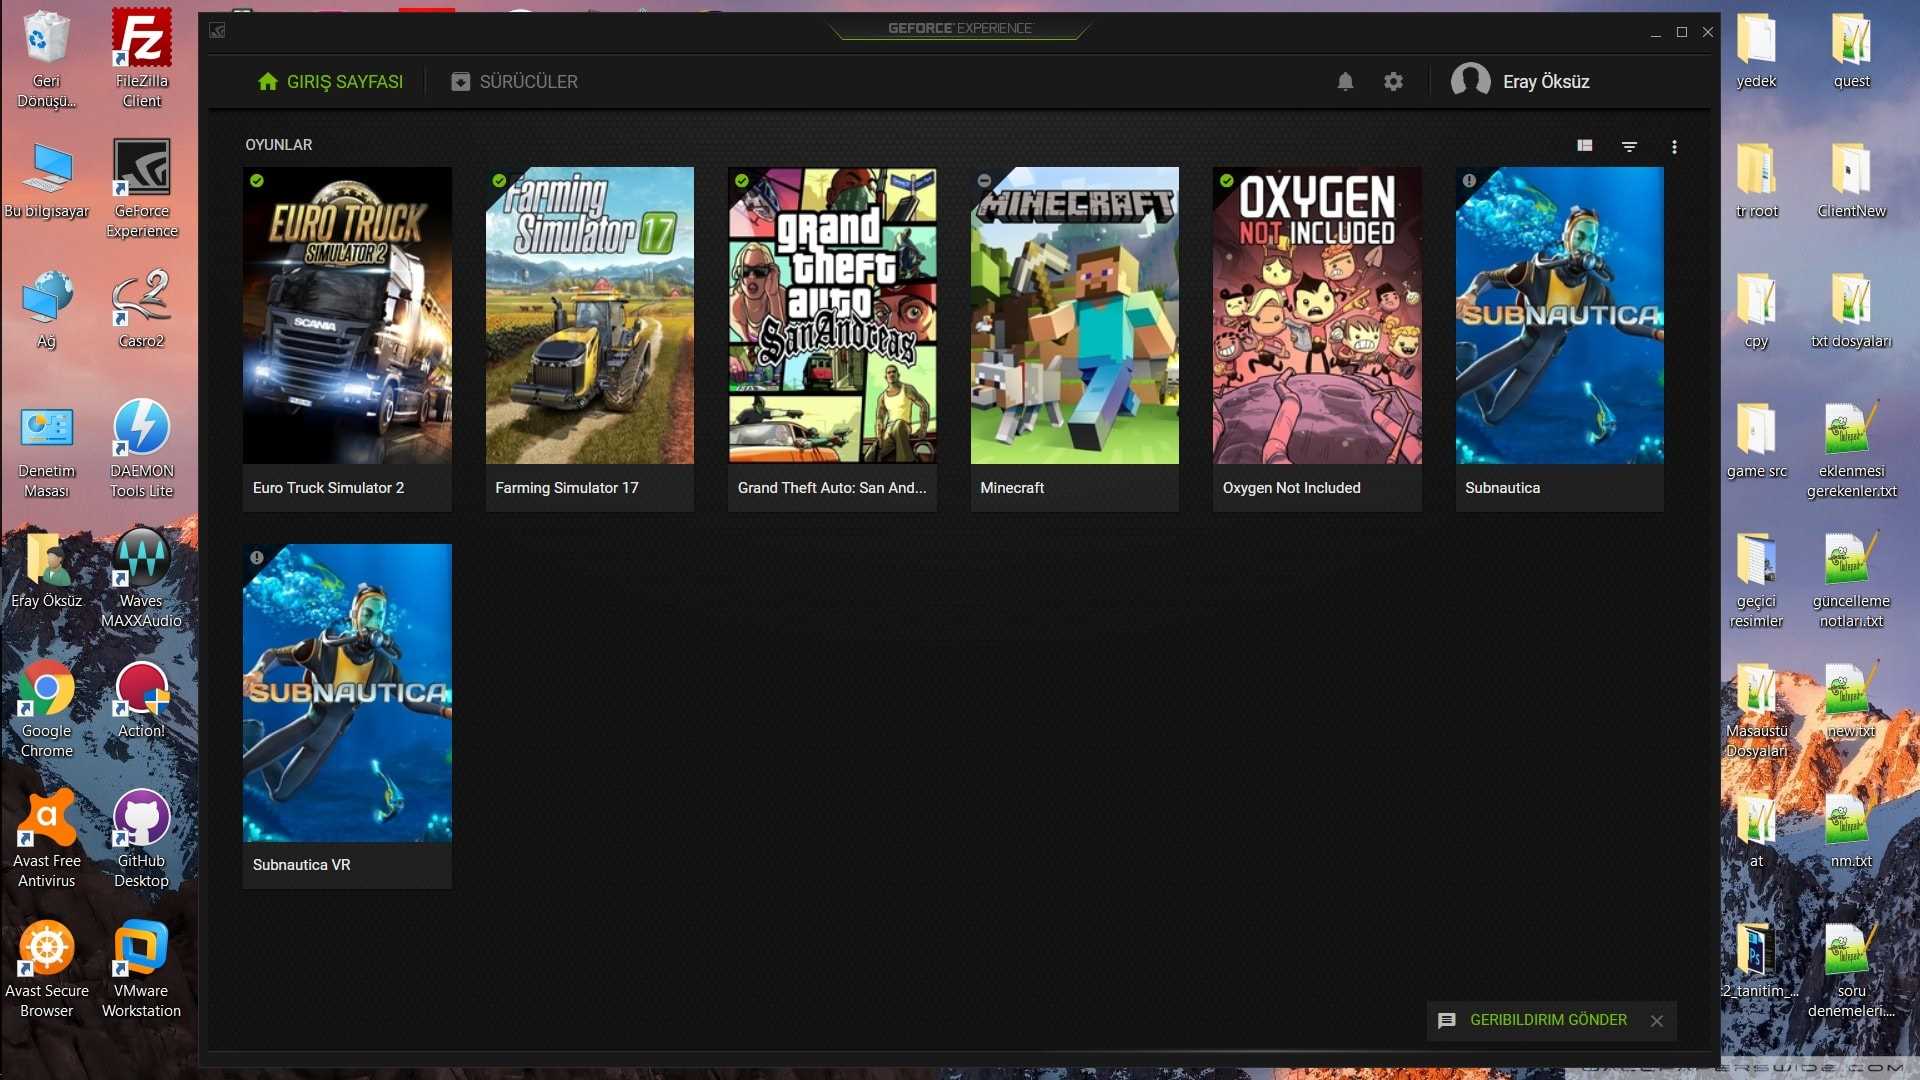Close the feedback bar notification
The width and height of the screenshot is (1920, 1080).
click(1658, 1021)
